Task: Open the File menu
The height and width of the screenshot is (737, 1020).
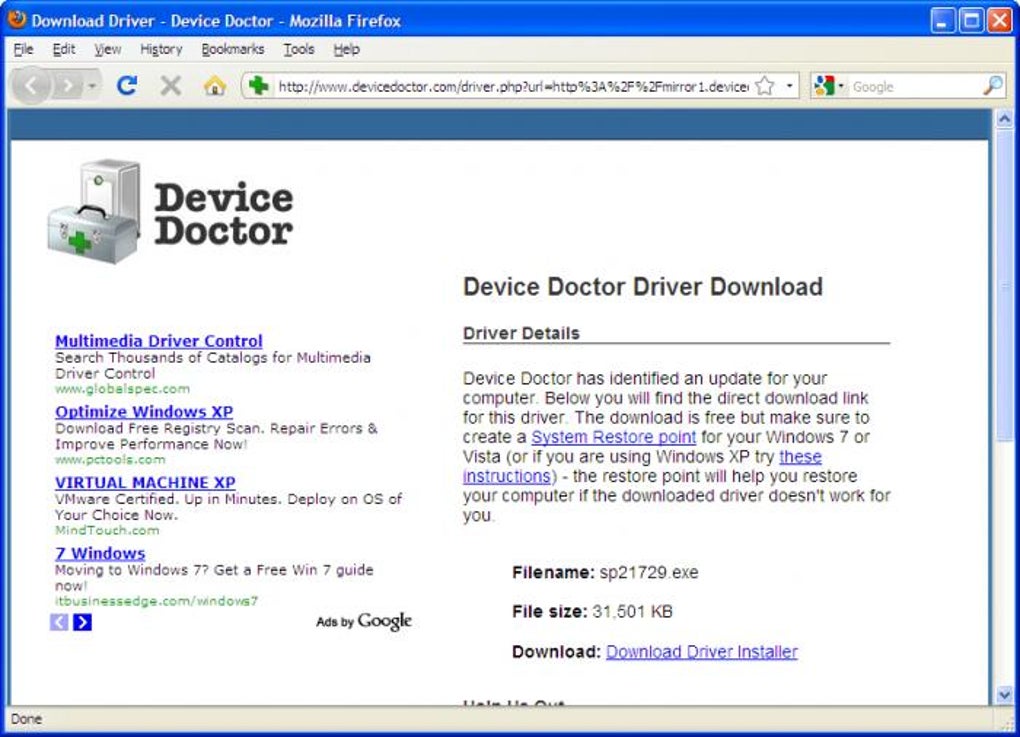Action: (23, 49)
